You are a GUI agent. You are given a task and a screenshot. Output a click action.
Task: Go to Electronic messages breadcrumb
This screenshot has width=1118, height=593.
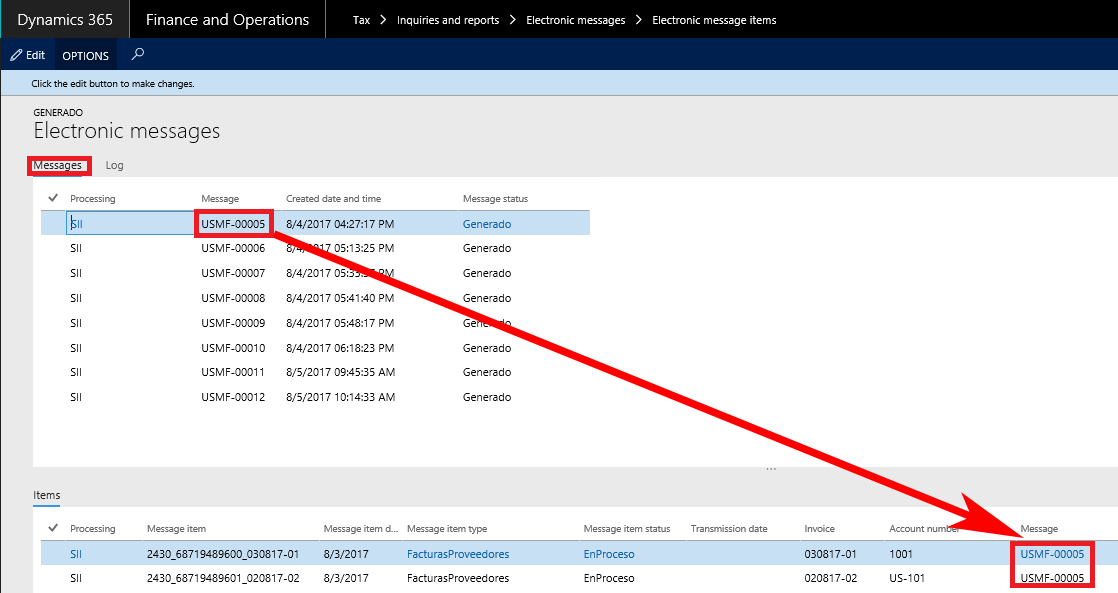point(575,20)
